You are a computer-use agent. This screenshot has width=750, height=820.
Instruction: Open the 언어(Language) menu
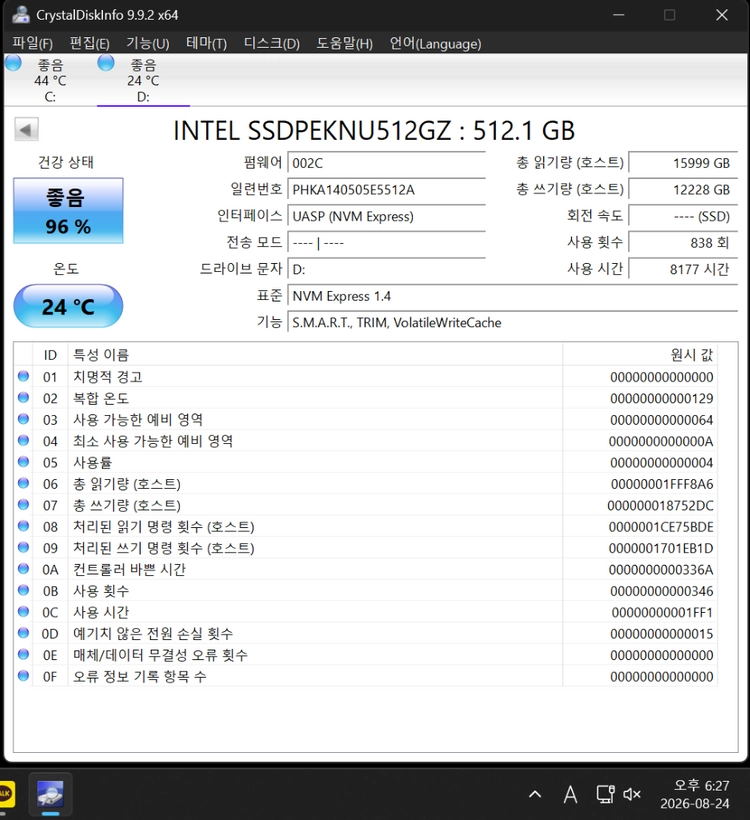coord(435,43)
